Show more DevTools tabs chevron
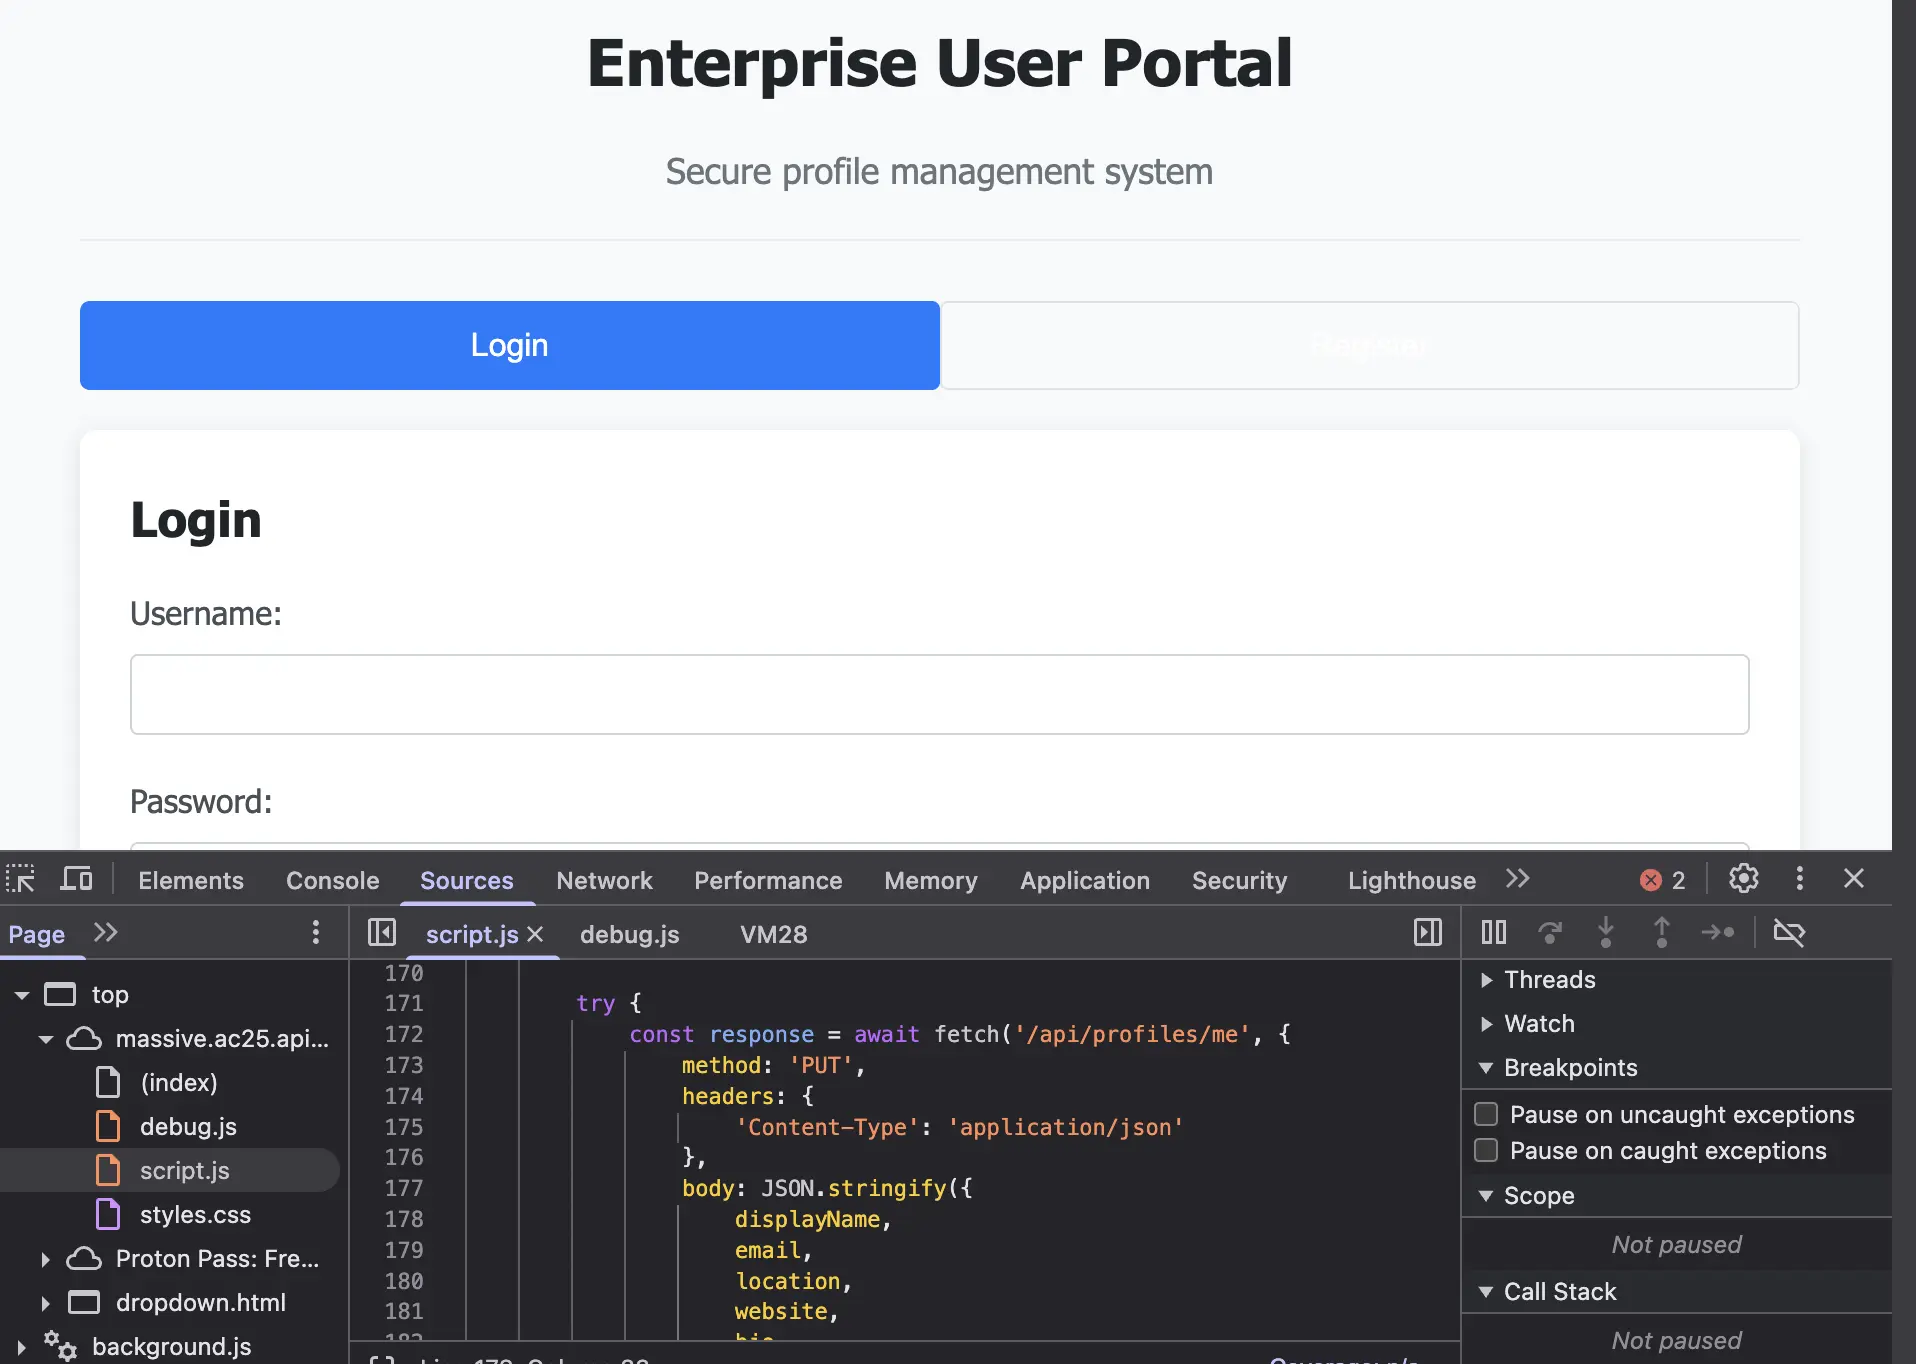 tap(1517, 879)
